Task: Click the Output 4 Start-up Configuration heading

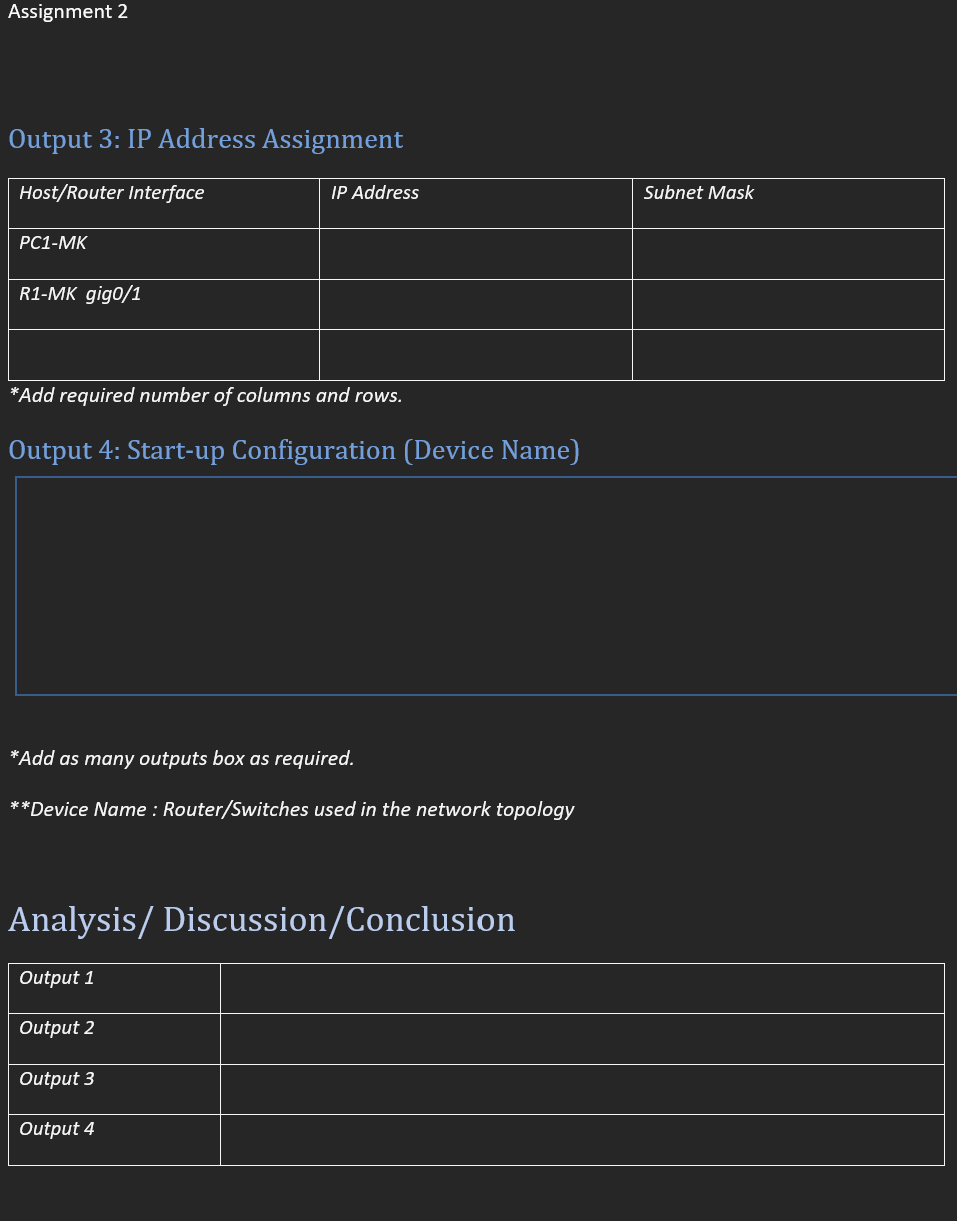Action: [x=294, y=450]
